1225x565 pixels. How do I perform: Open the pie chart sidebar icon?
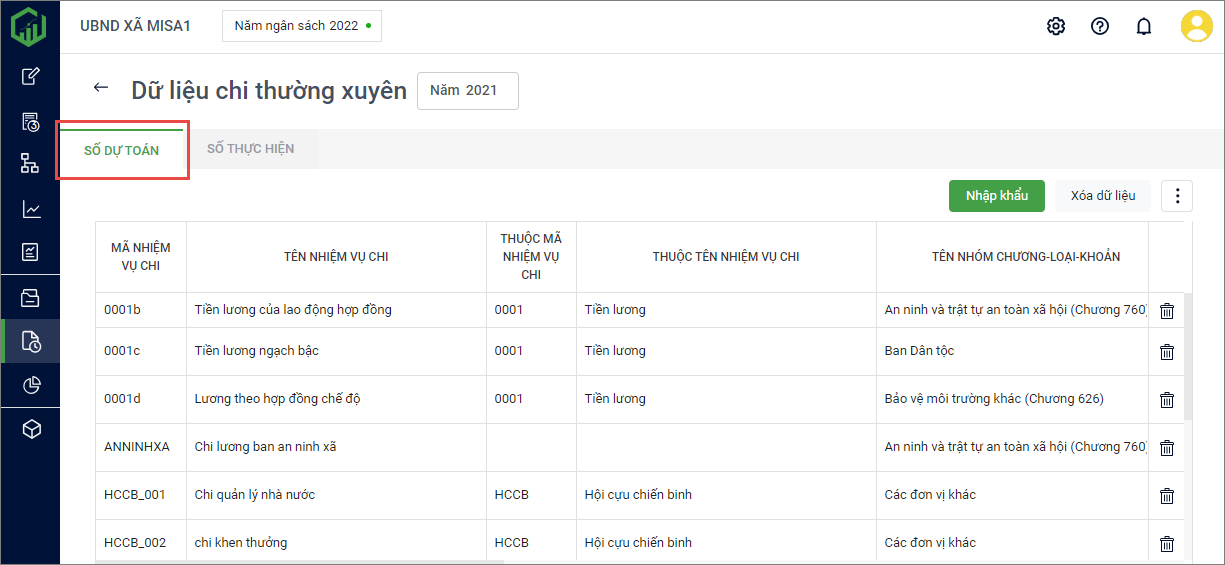point(31,385)
